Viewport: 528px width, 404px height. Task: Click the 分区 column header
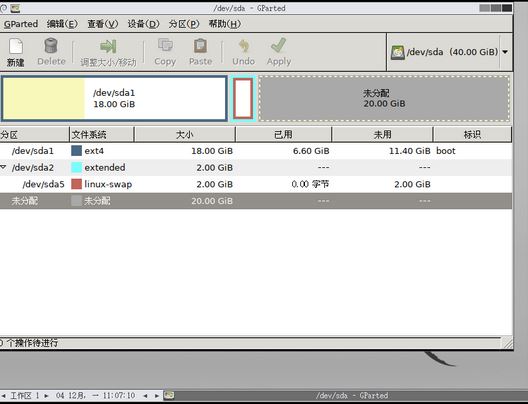(x=34, y=135)
